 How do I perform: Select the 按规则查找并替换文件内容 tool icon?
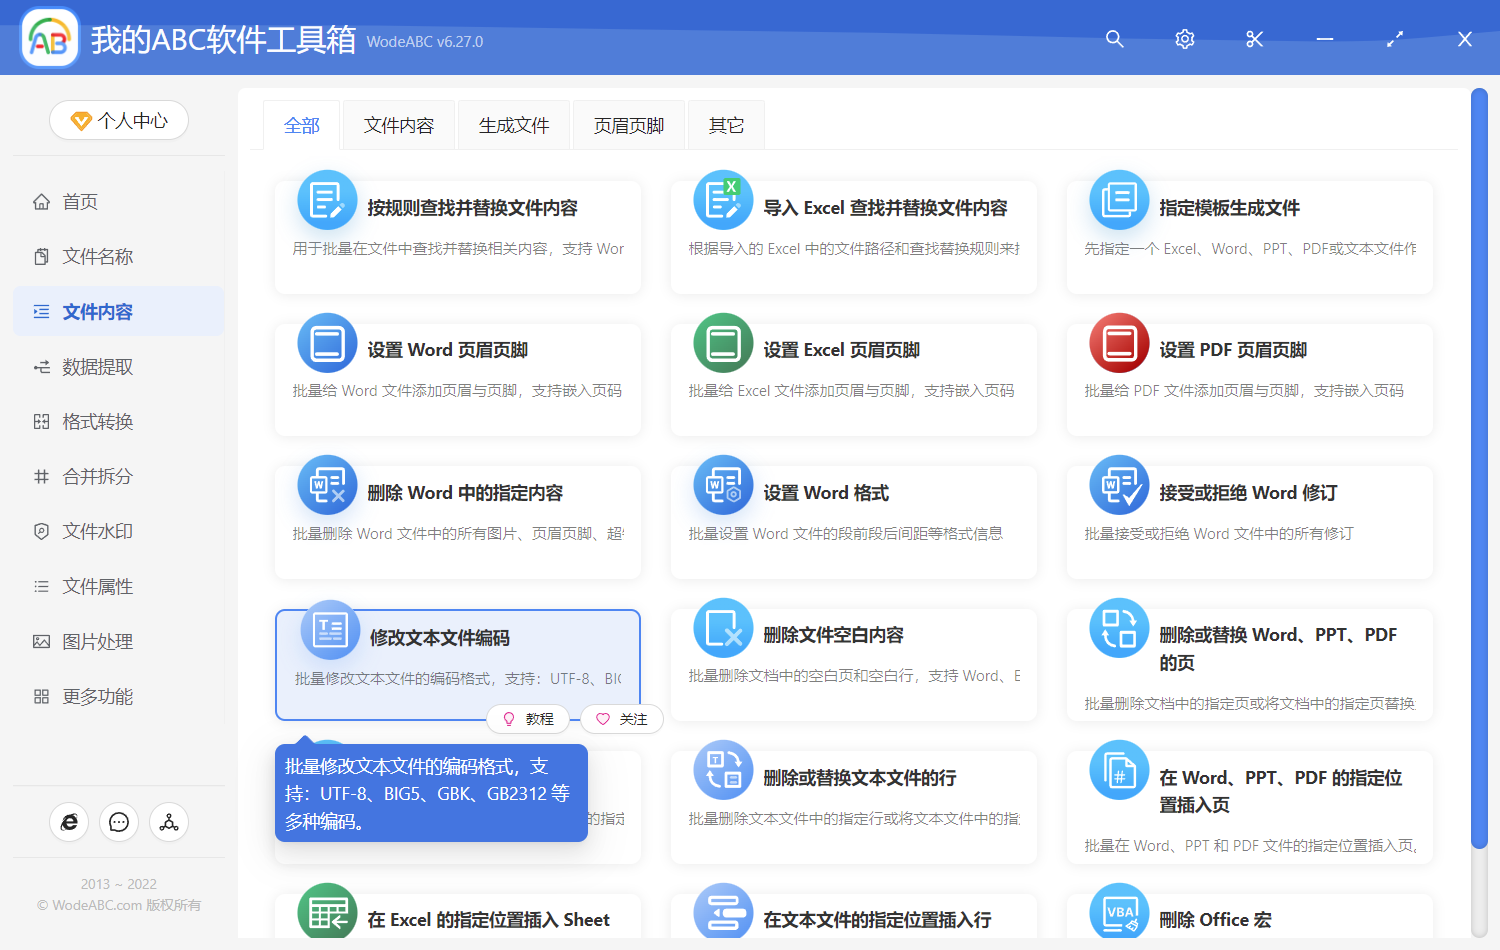pyautogui.click(x=327, y=199)
